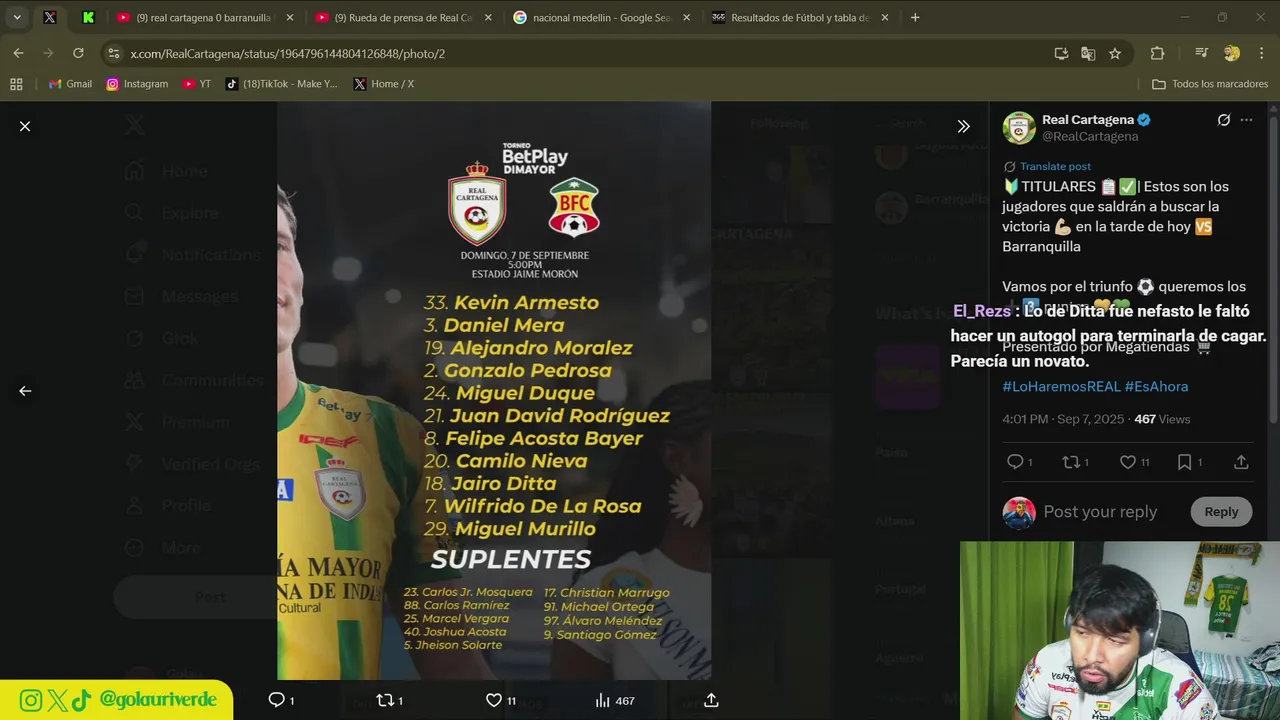View analytics icon under the photo
The image size is (1280, 720).
[x=602, y=700]
